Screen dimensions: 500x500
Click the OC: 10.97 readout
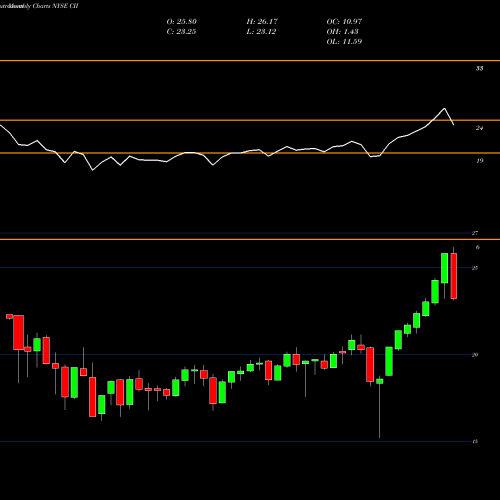(x=344, y=22)
